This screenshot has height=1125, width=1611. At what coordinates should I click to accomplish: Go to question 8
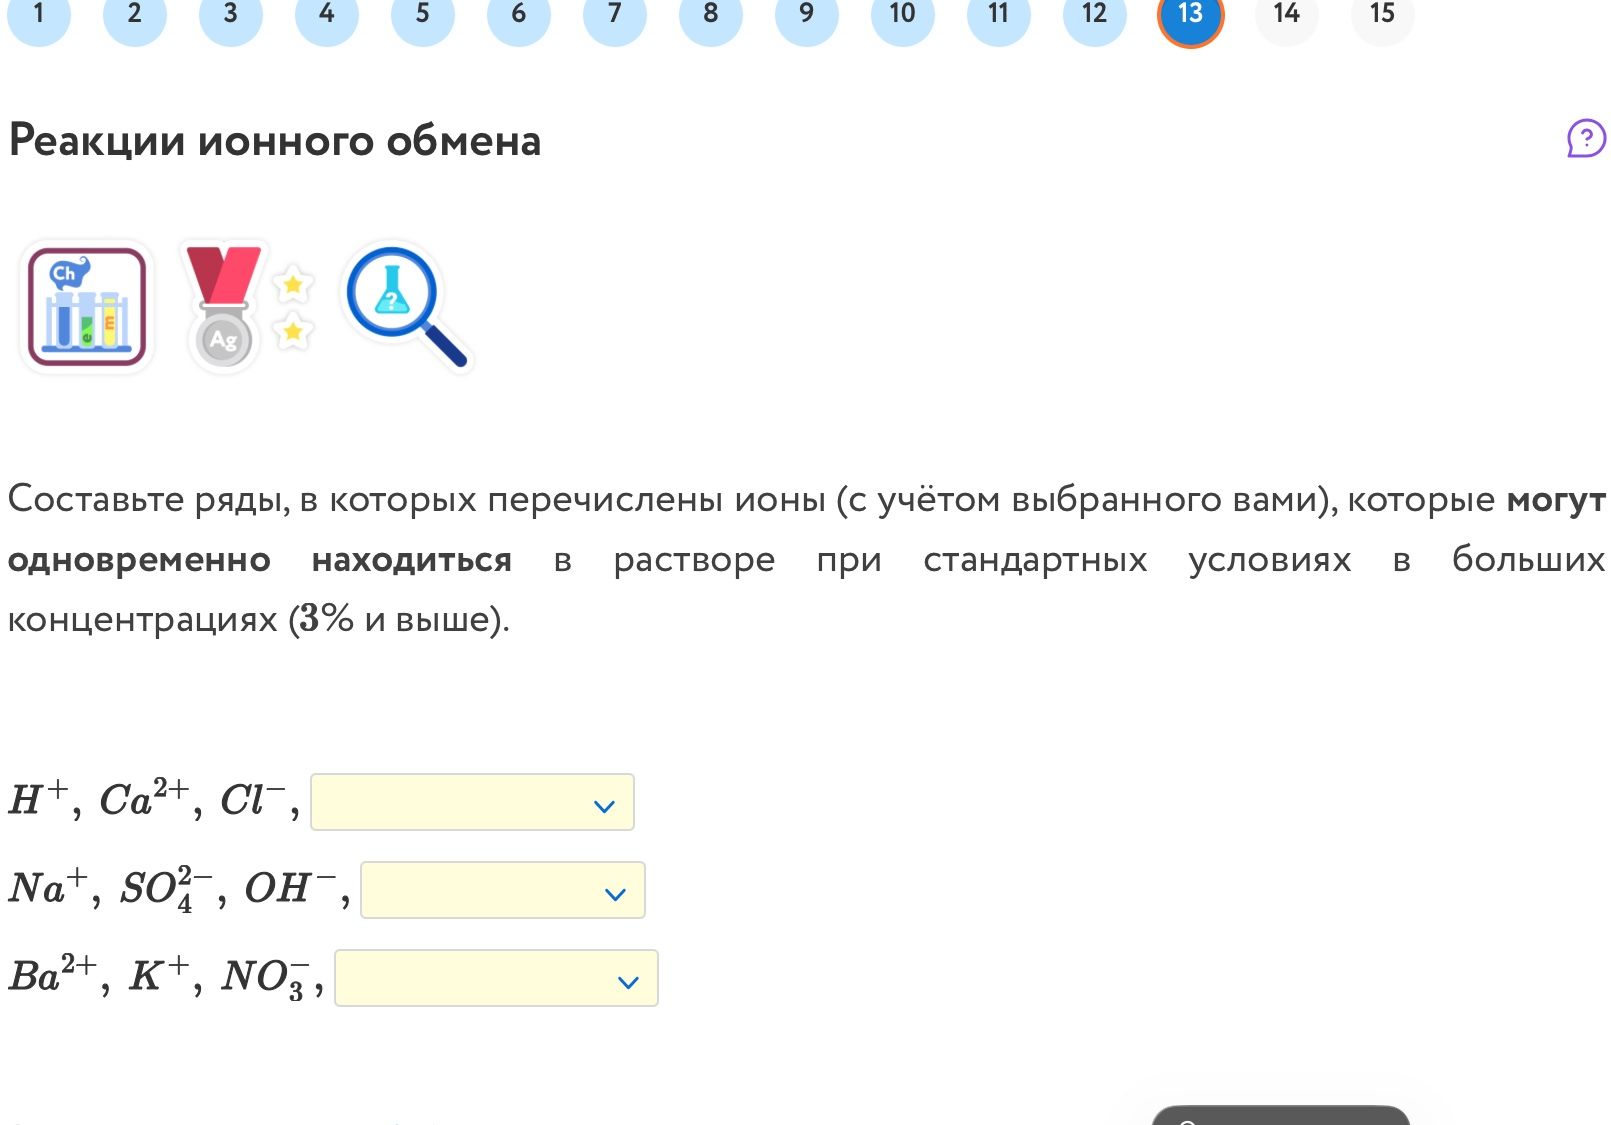pos(711,15)
